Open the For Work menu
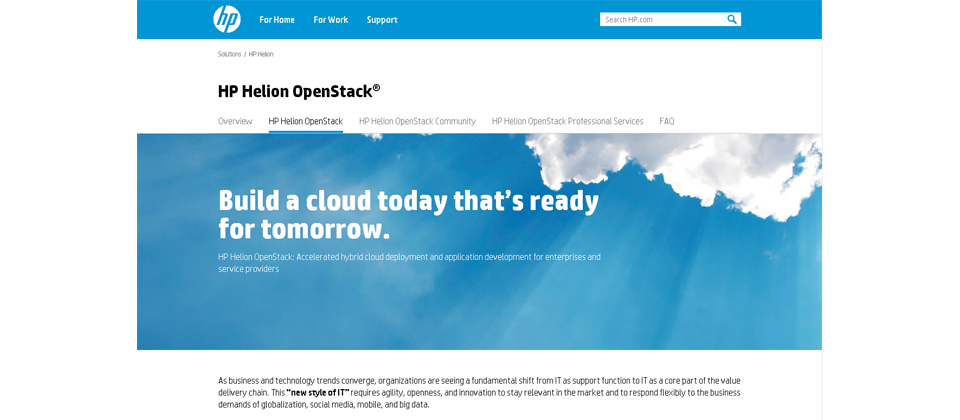The image size is (960, 420). click(331, 20)
